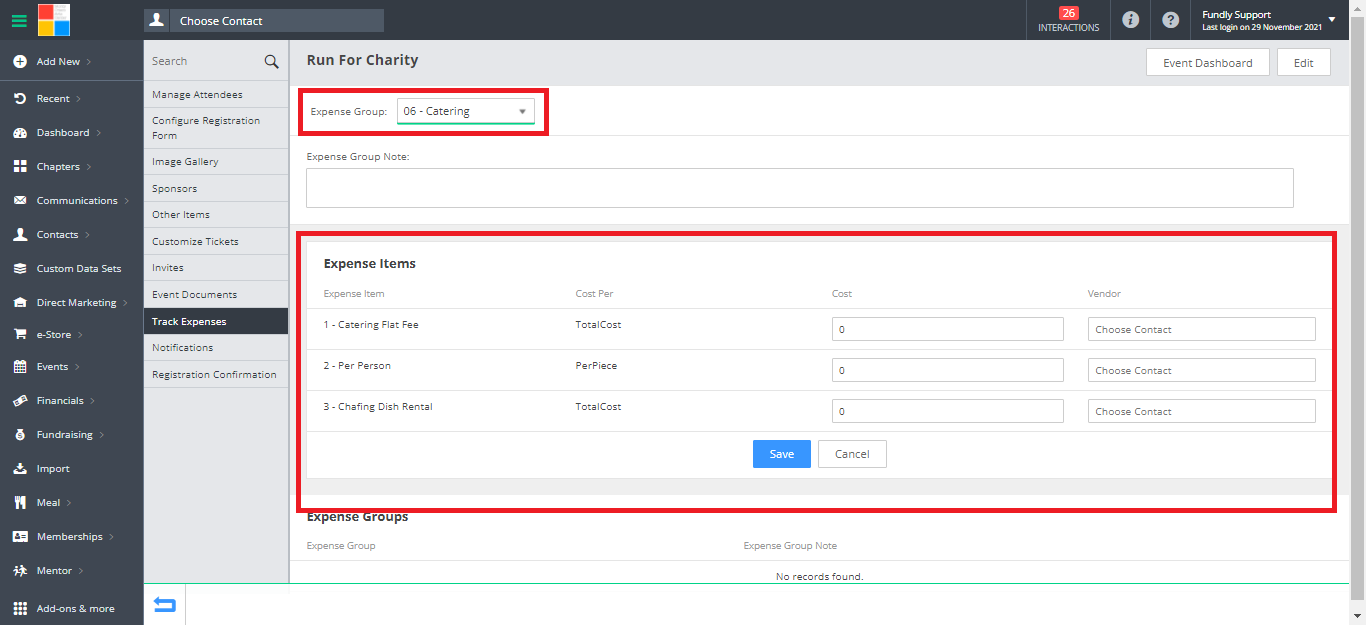
Task: Open Configure Registration Form
Action: 216,128
